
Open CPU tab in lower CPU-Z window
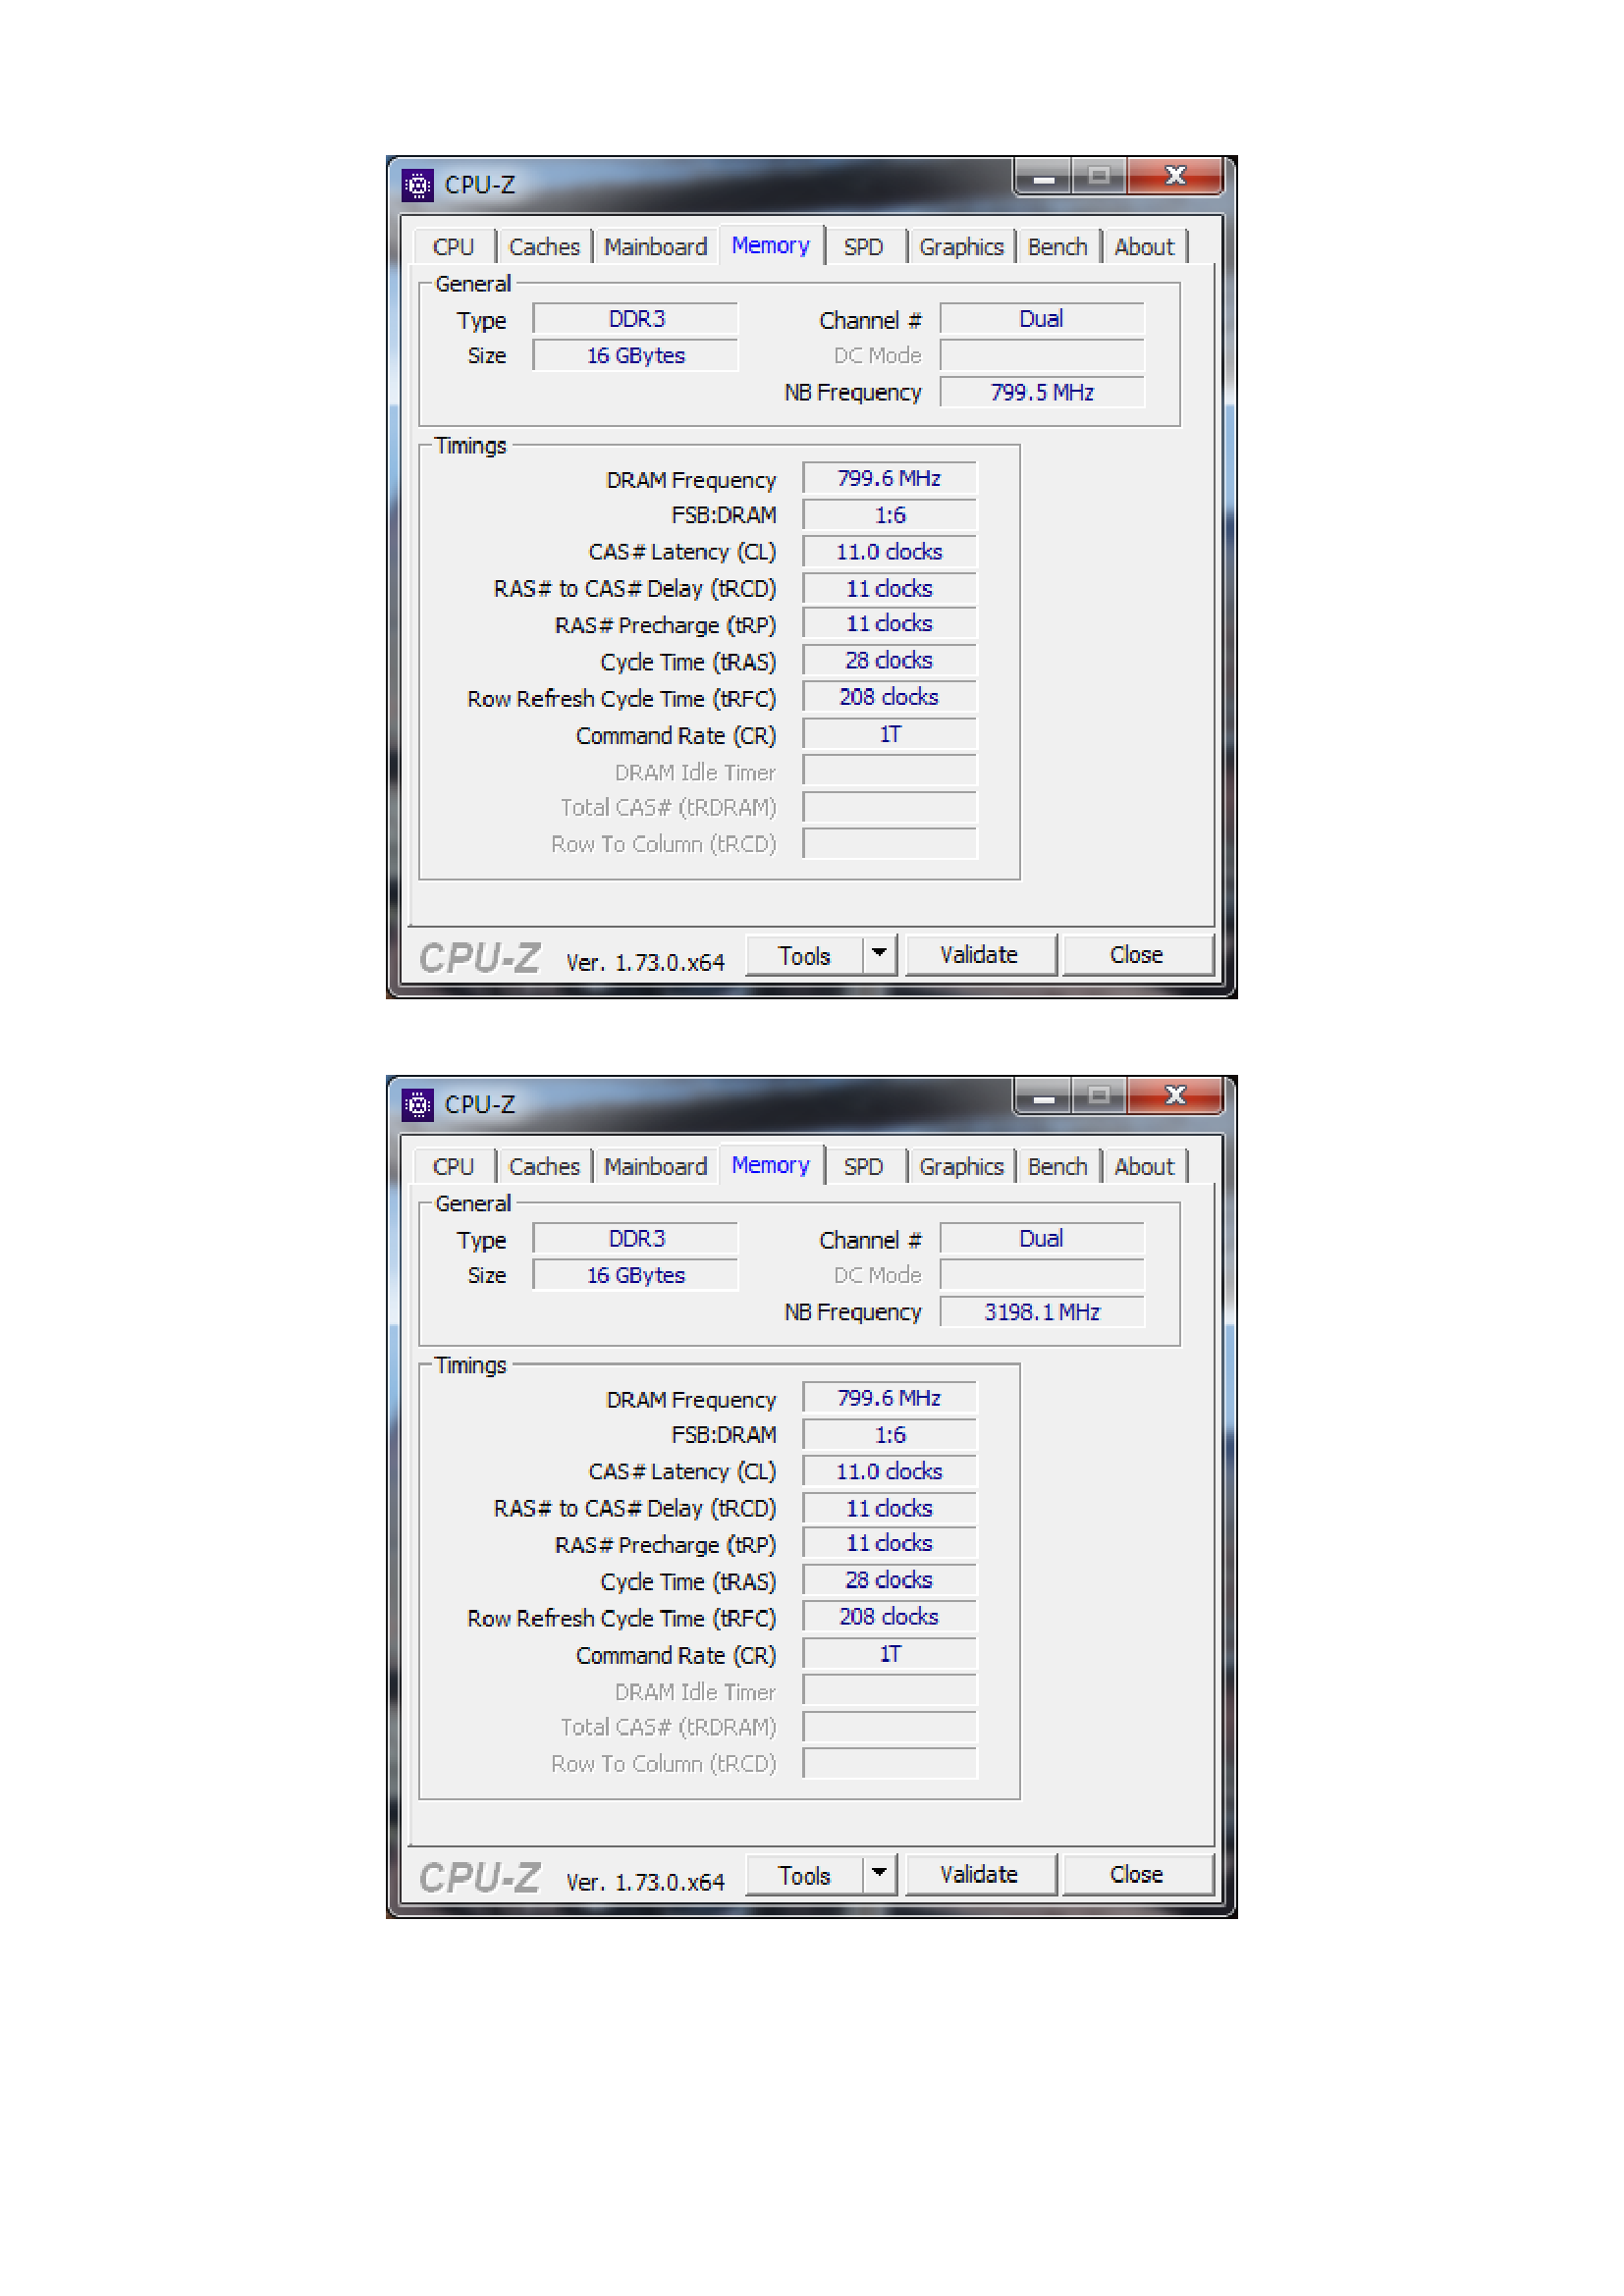coord(454,1167)
